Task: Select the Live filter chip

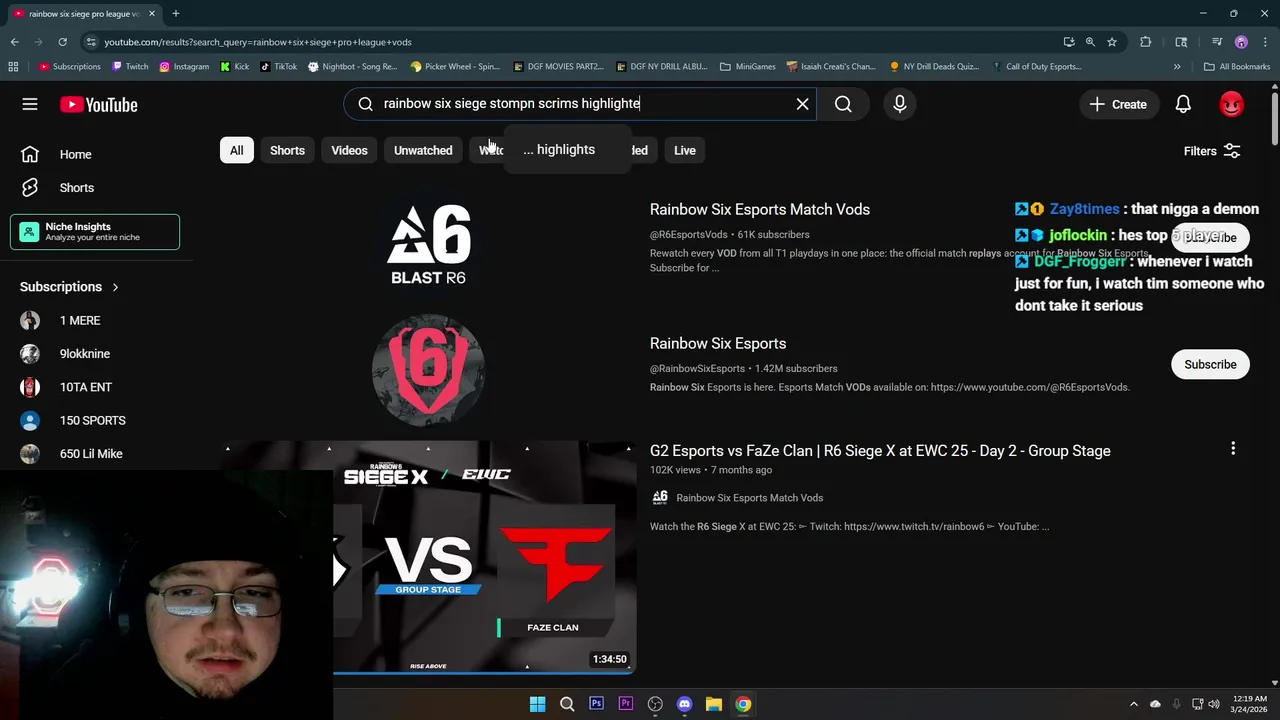Action: [x=684, y=150]
